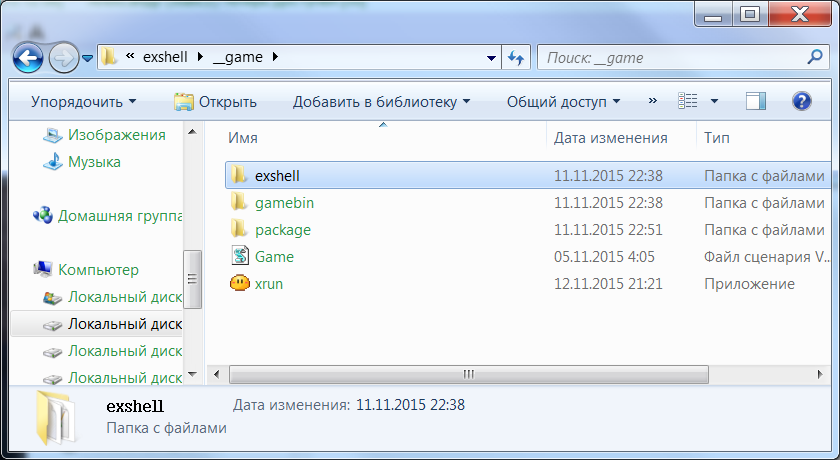Click the refresh icon beside the address bar
This screenshot has width=840, height=460.
516,58
